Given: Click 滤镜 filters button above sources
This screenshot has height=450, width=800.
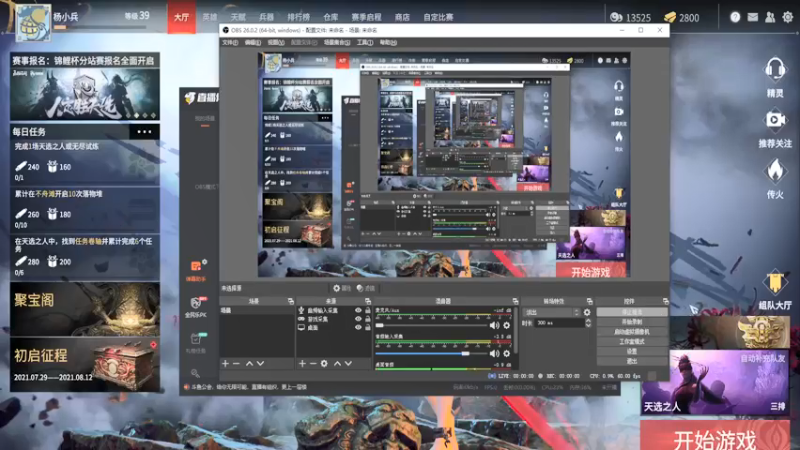Looking at the screenshot, I should (368, 288).
